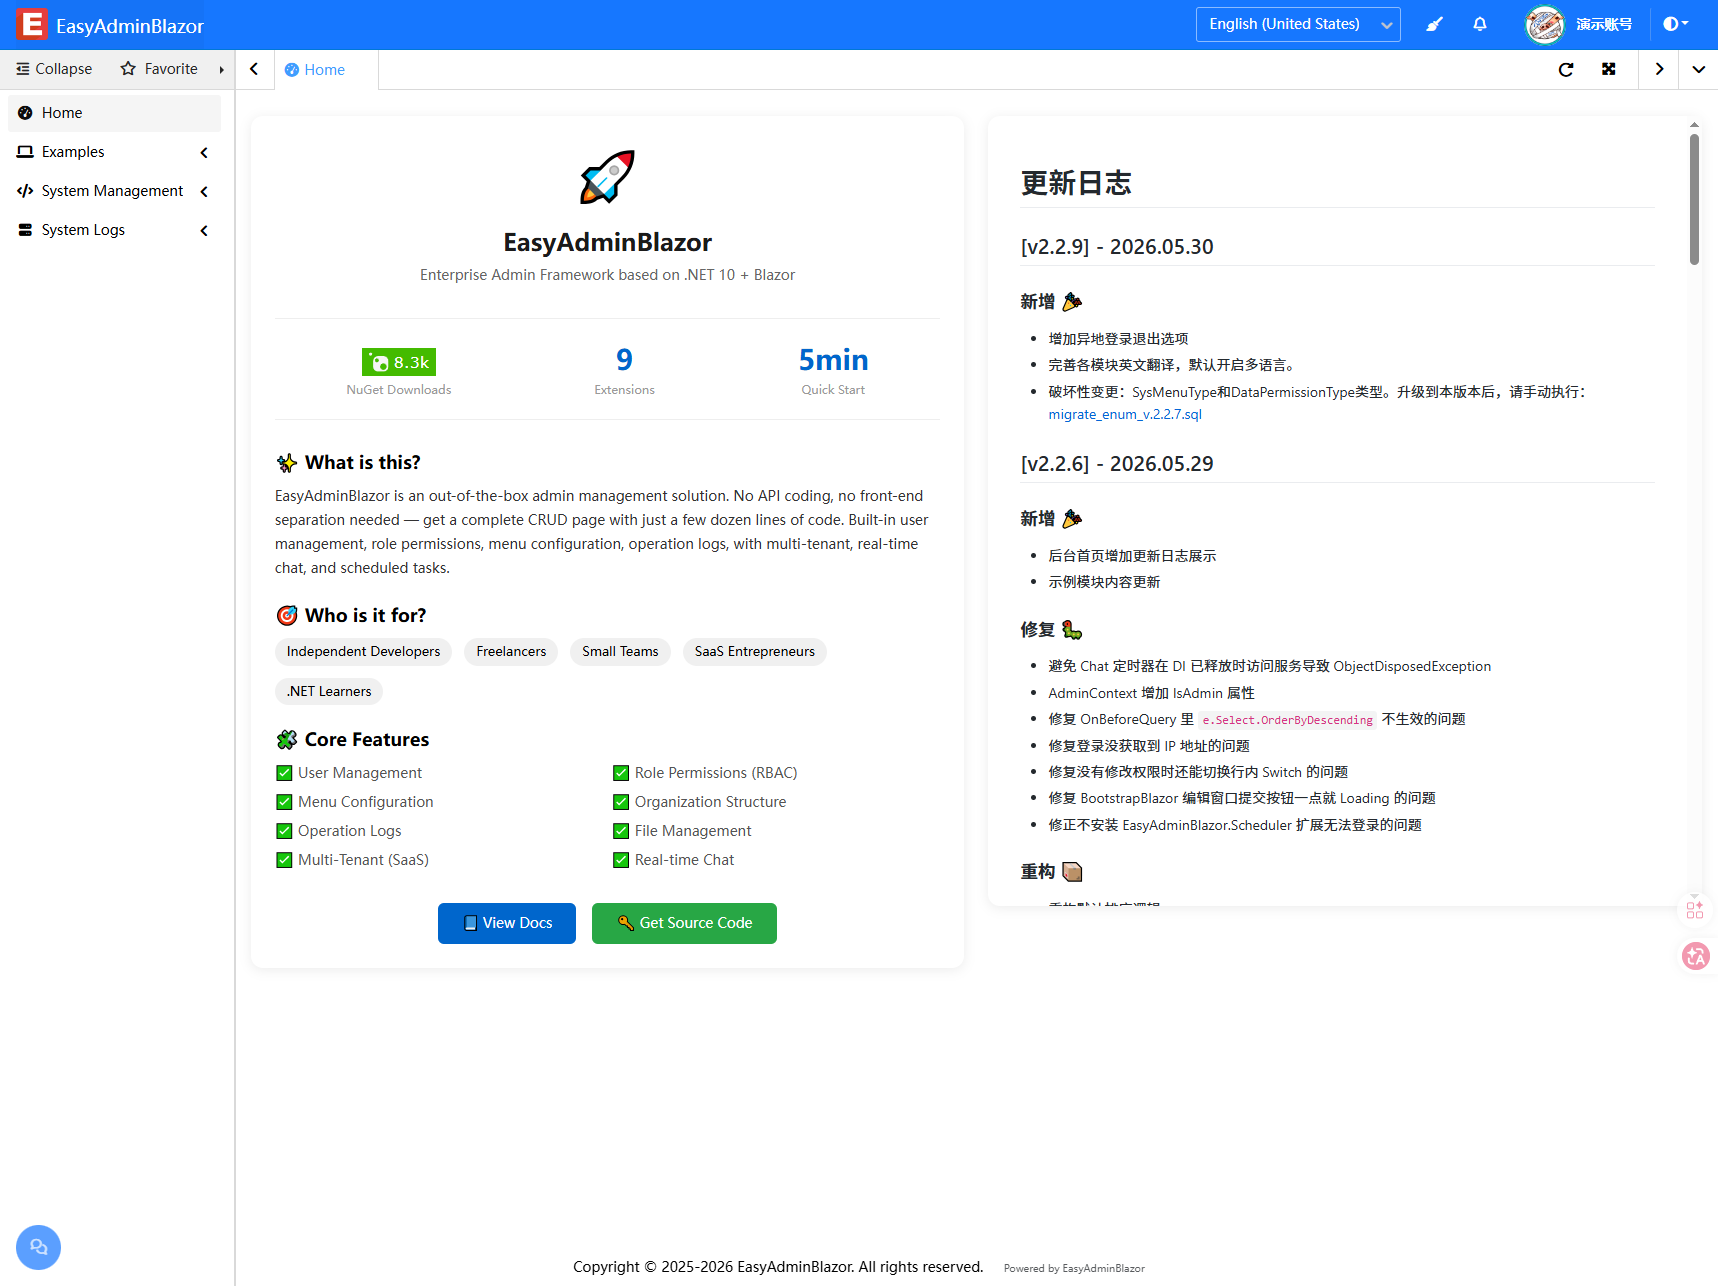The width and height of the screenshot is (1718, 1286).
Task: Open the chat bubble button at bottom left
Action: point(38,1248)
